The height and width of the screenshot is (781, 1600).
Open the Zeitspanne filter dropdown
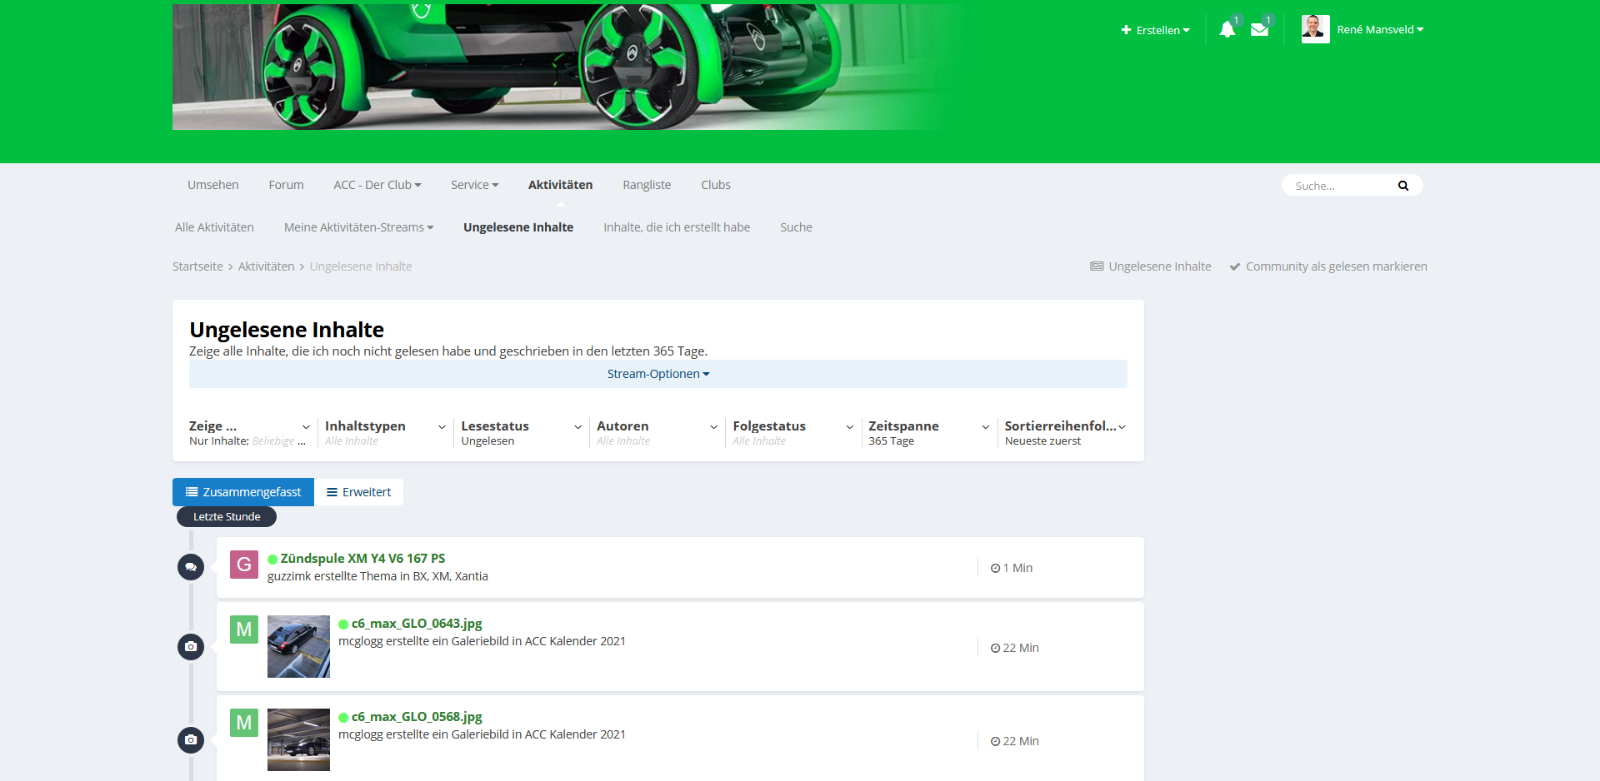(929, 433)
